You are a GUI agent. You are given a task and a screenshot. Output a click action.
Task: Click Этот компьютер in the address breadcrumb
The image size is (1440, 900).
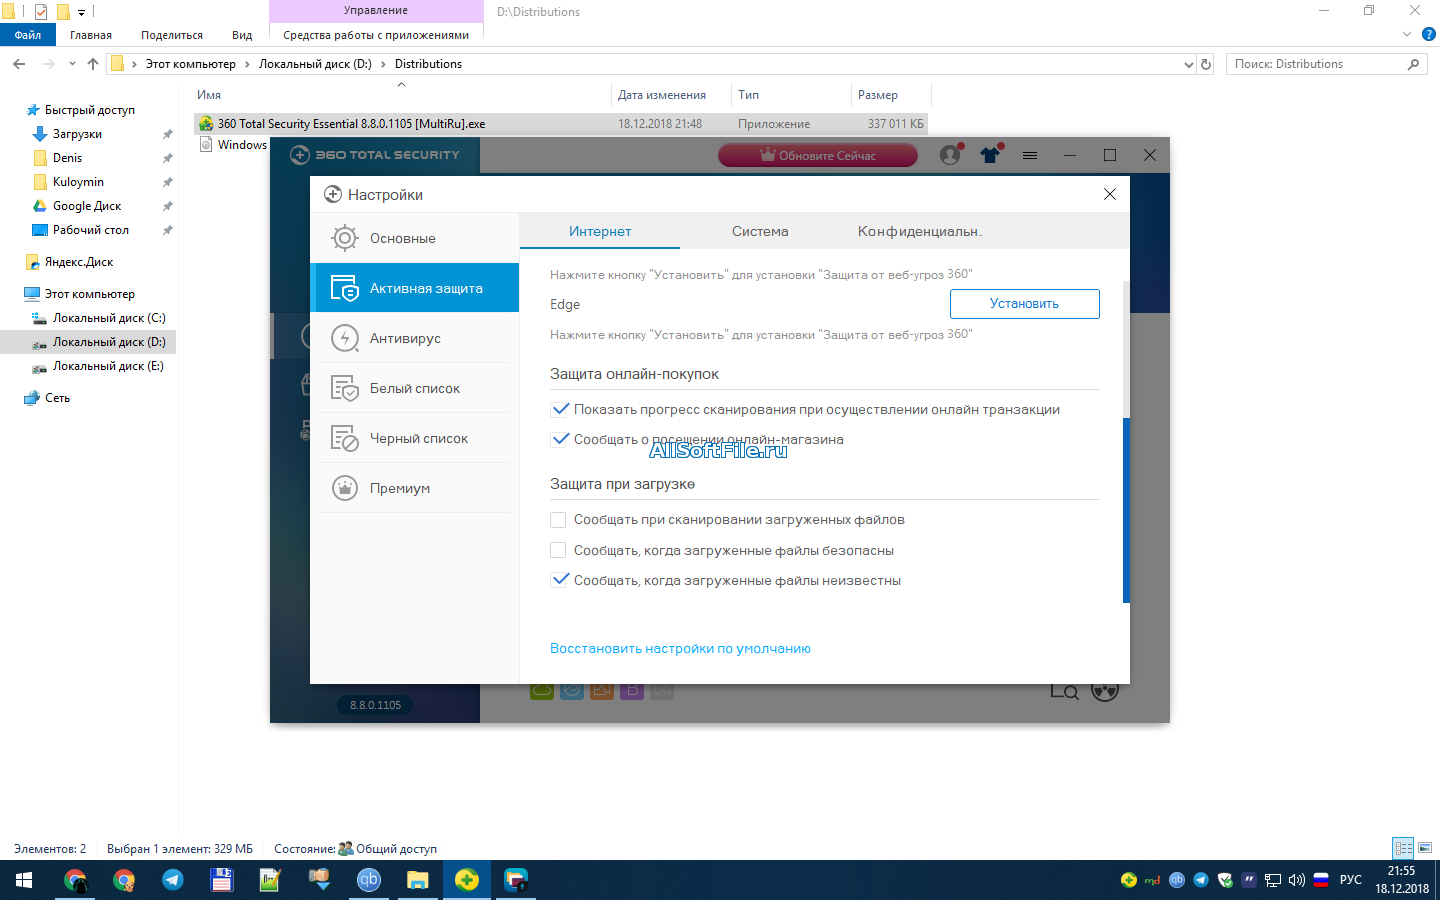point(191,64)
